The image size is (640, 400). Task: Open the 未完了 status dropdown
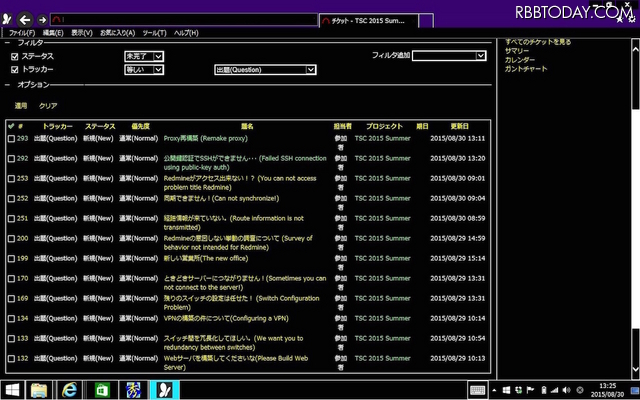pos(144,56)
